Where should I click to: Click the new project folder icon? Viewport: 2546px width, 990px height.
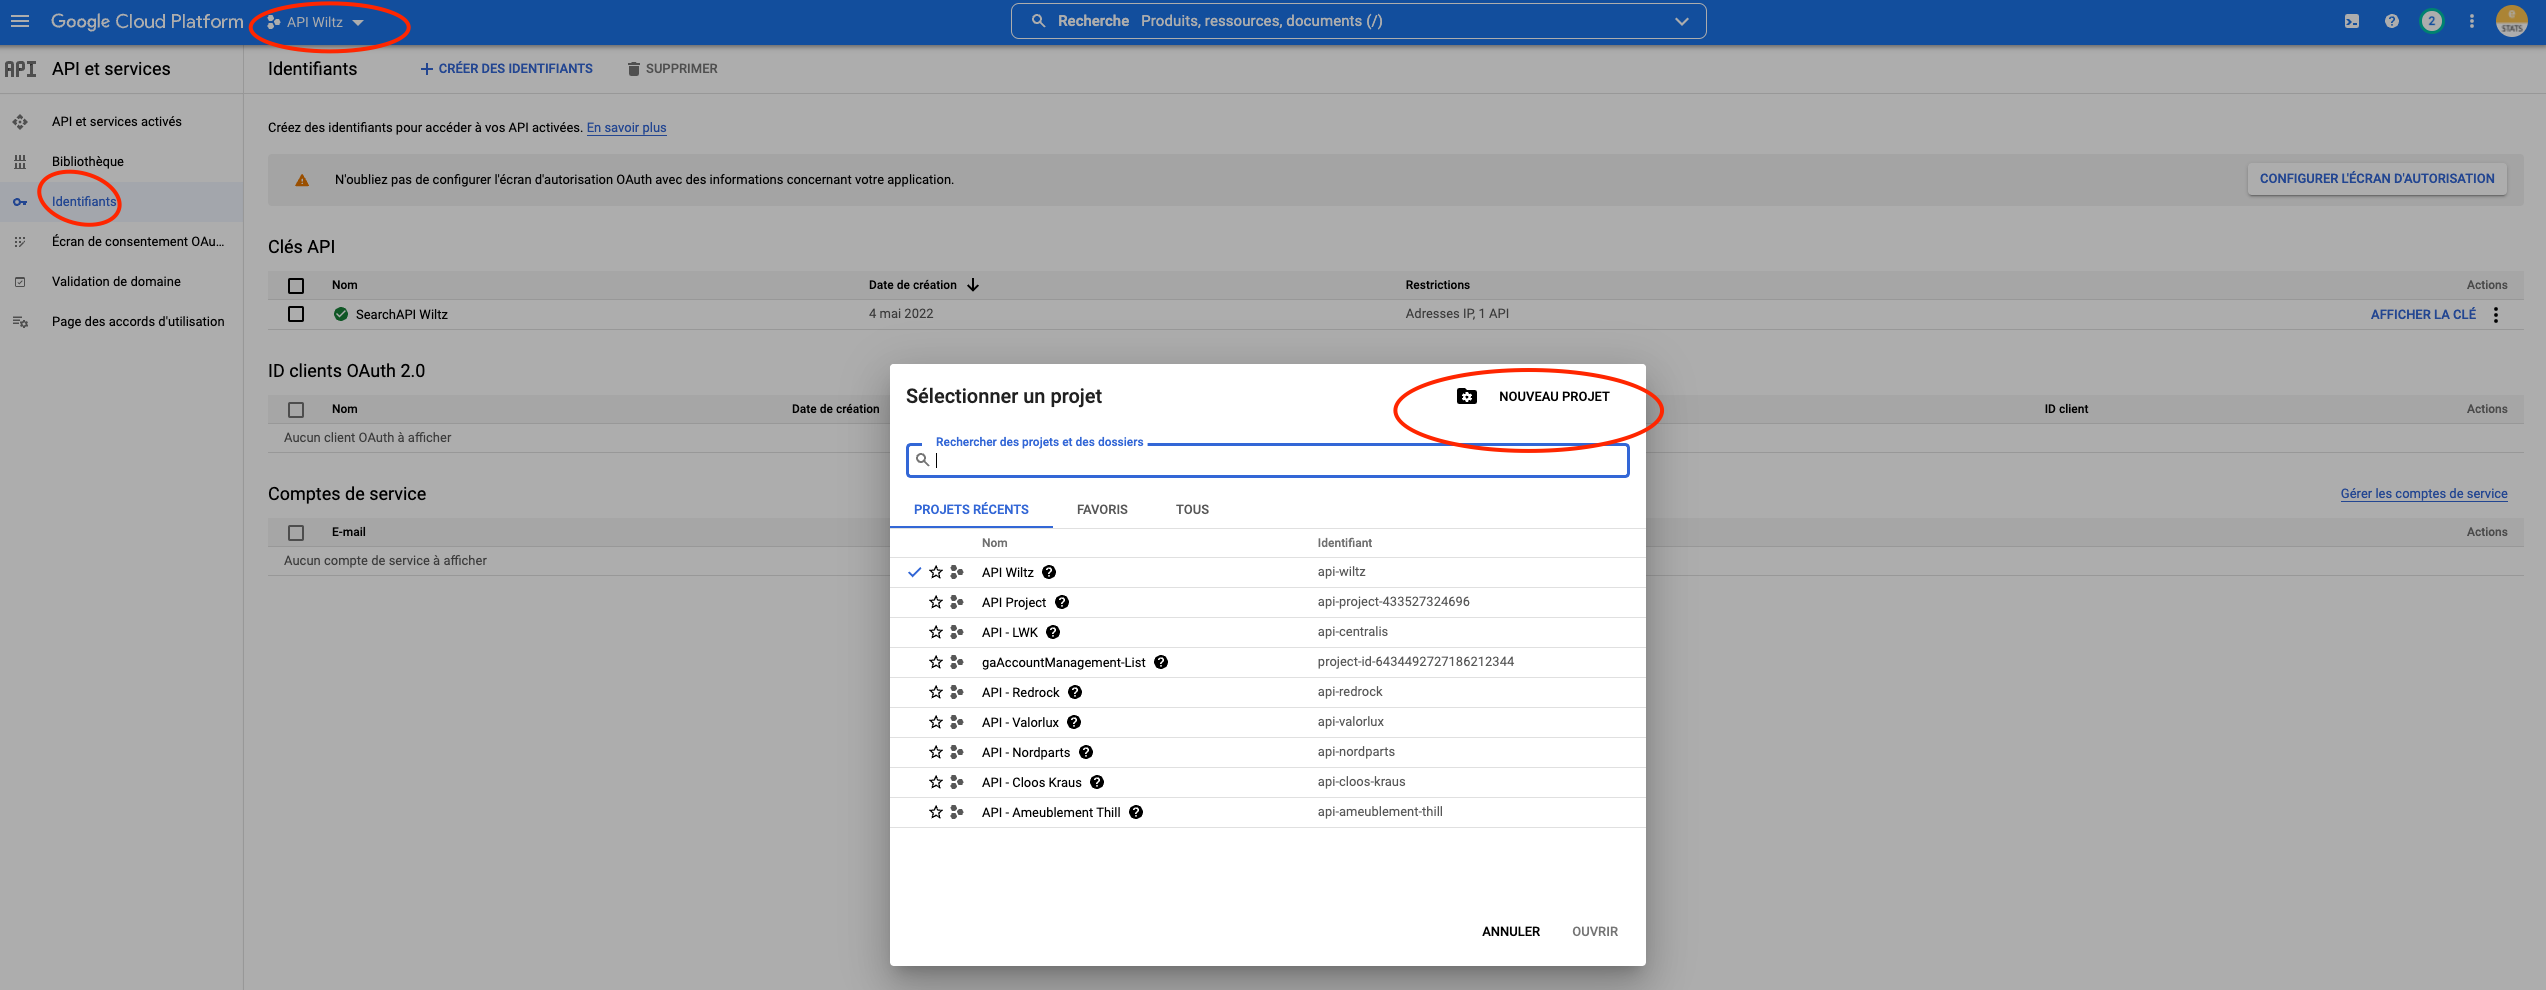1467,397
